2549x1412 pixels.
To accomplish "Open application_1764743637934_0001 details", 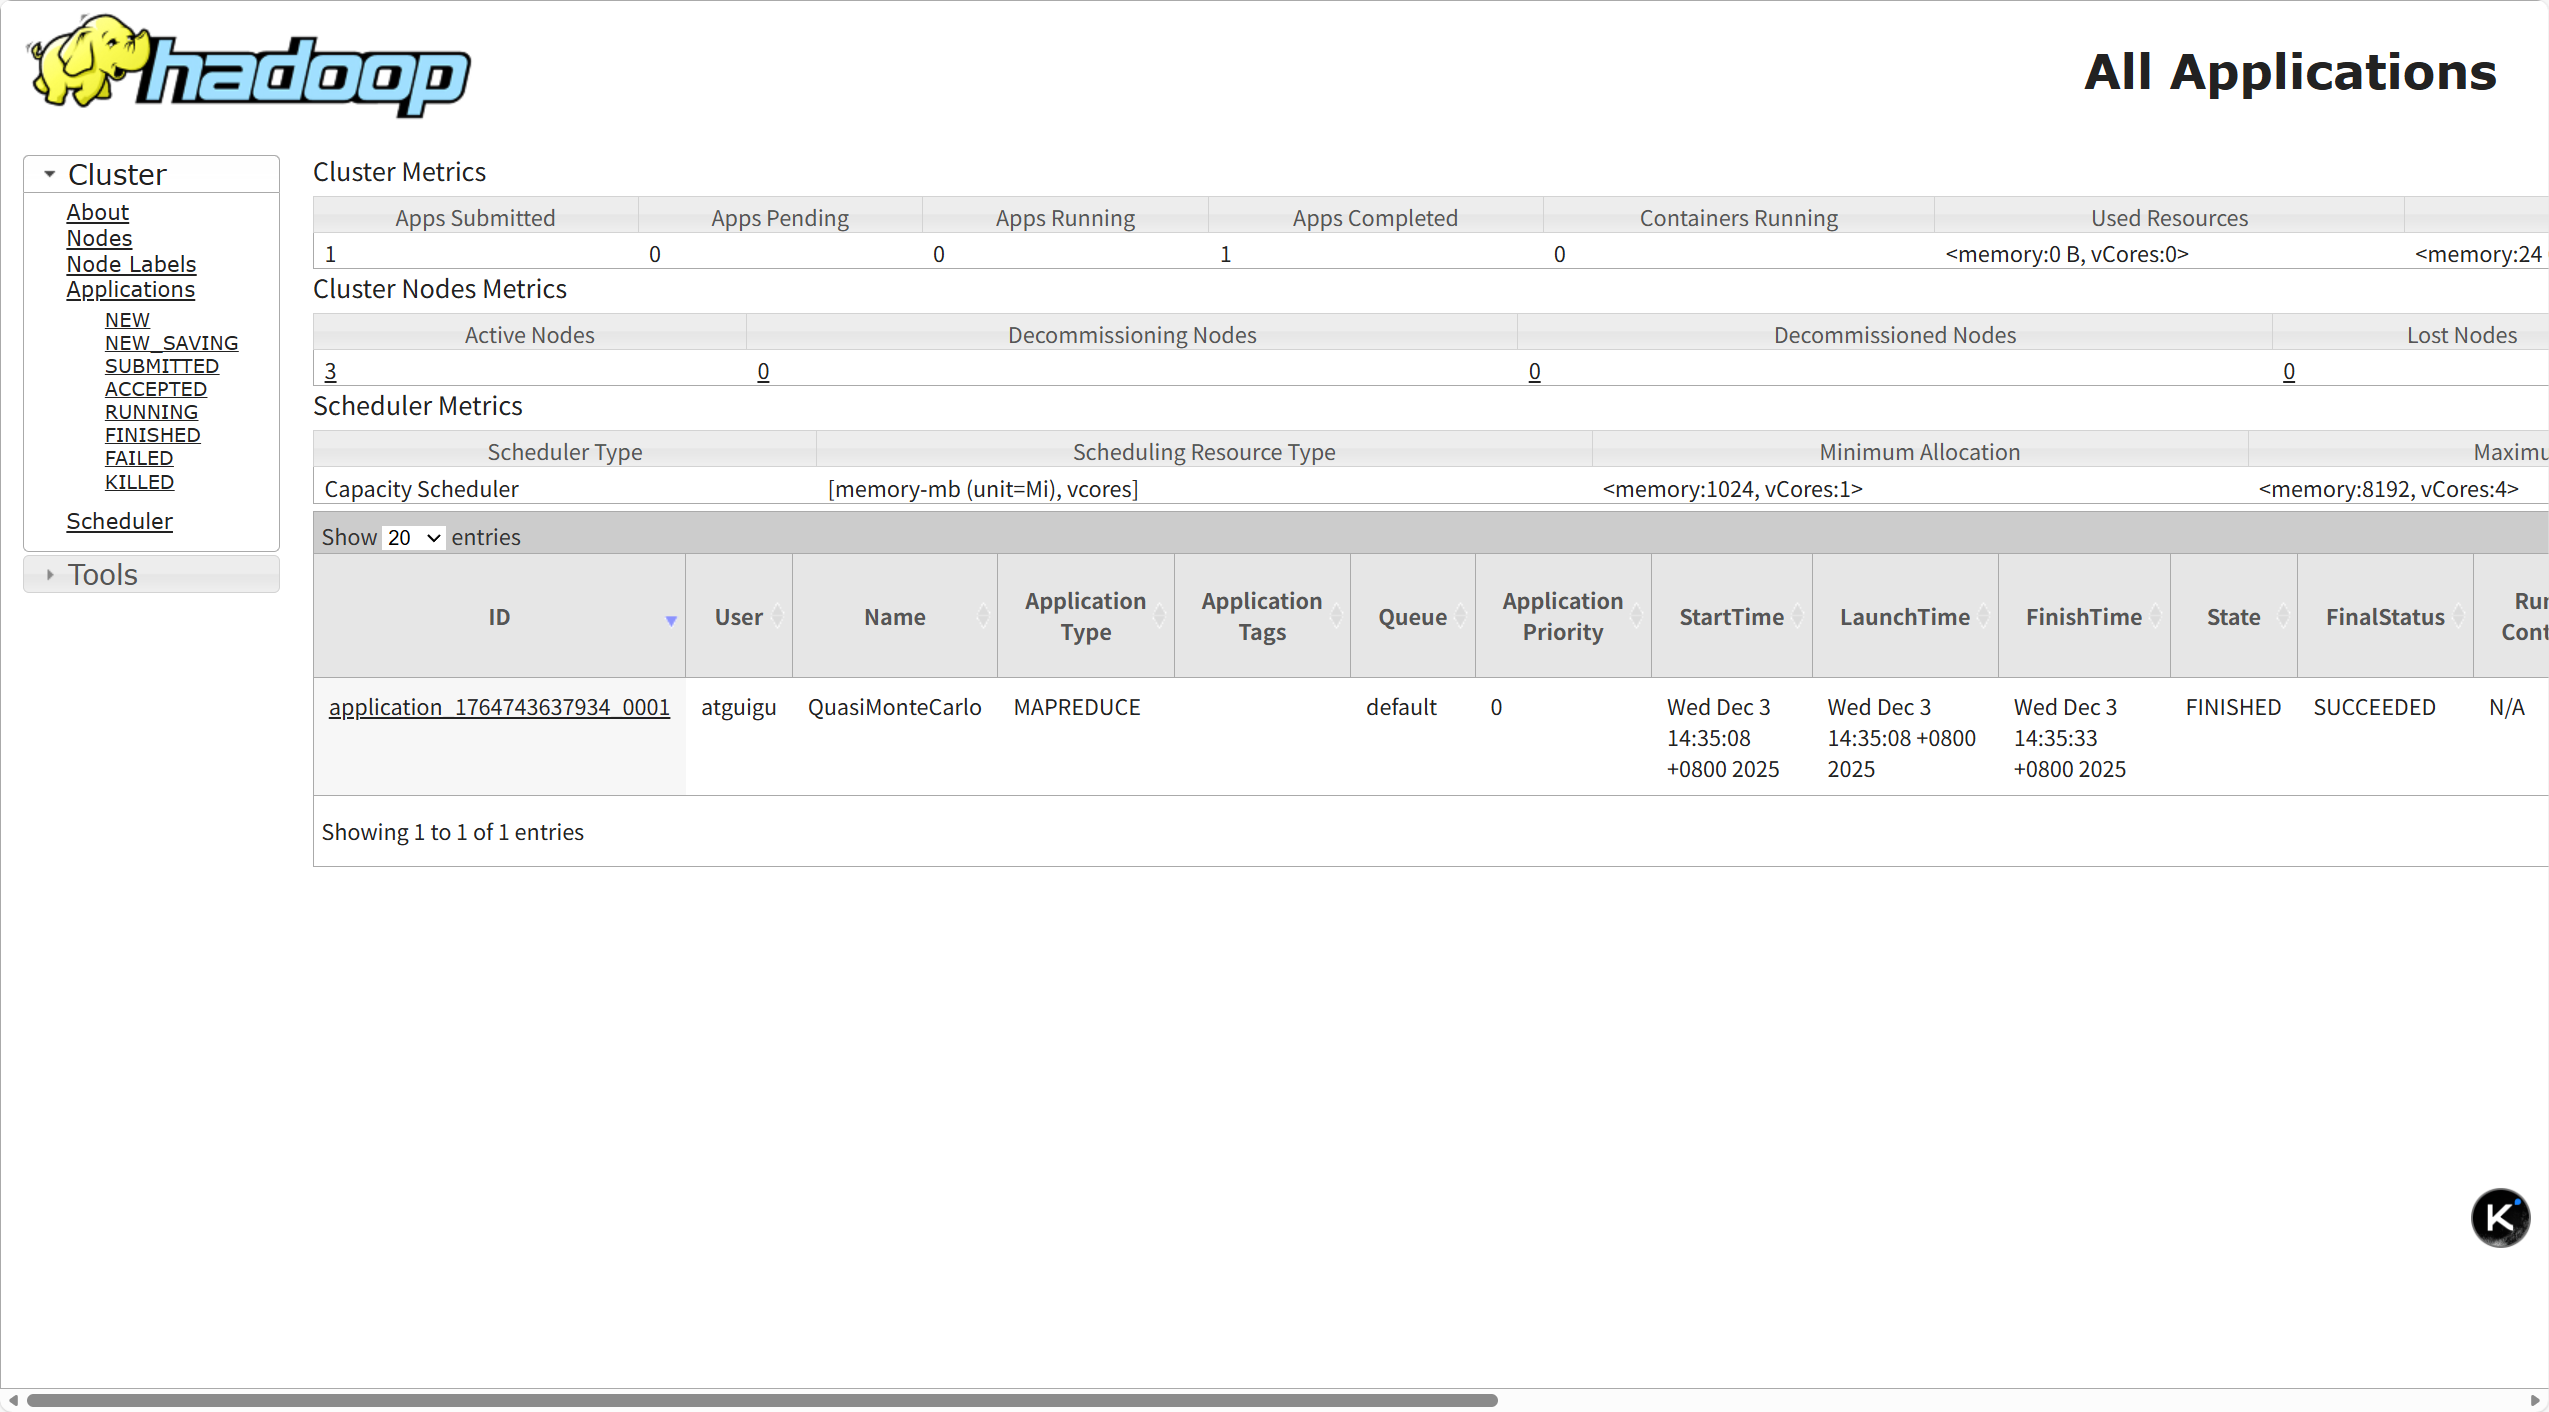I will point(499,707).
